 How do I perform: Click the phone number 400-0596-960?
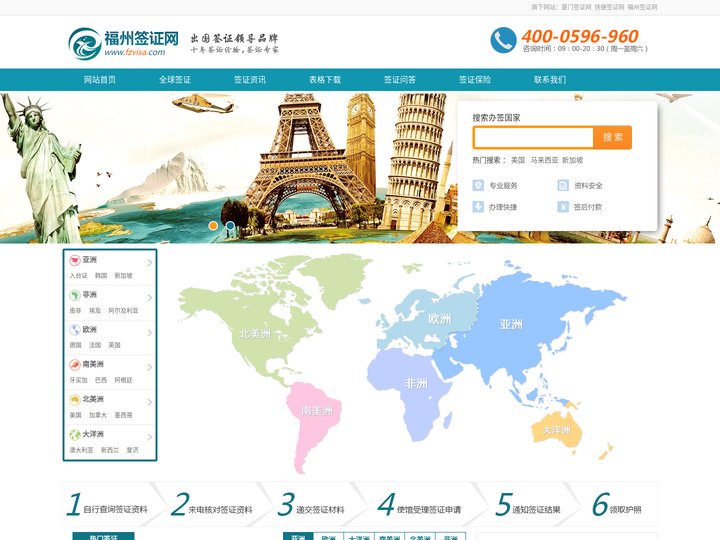click(580, 36)
